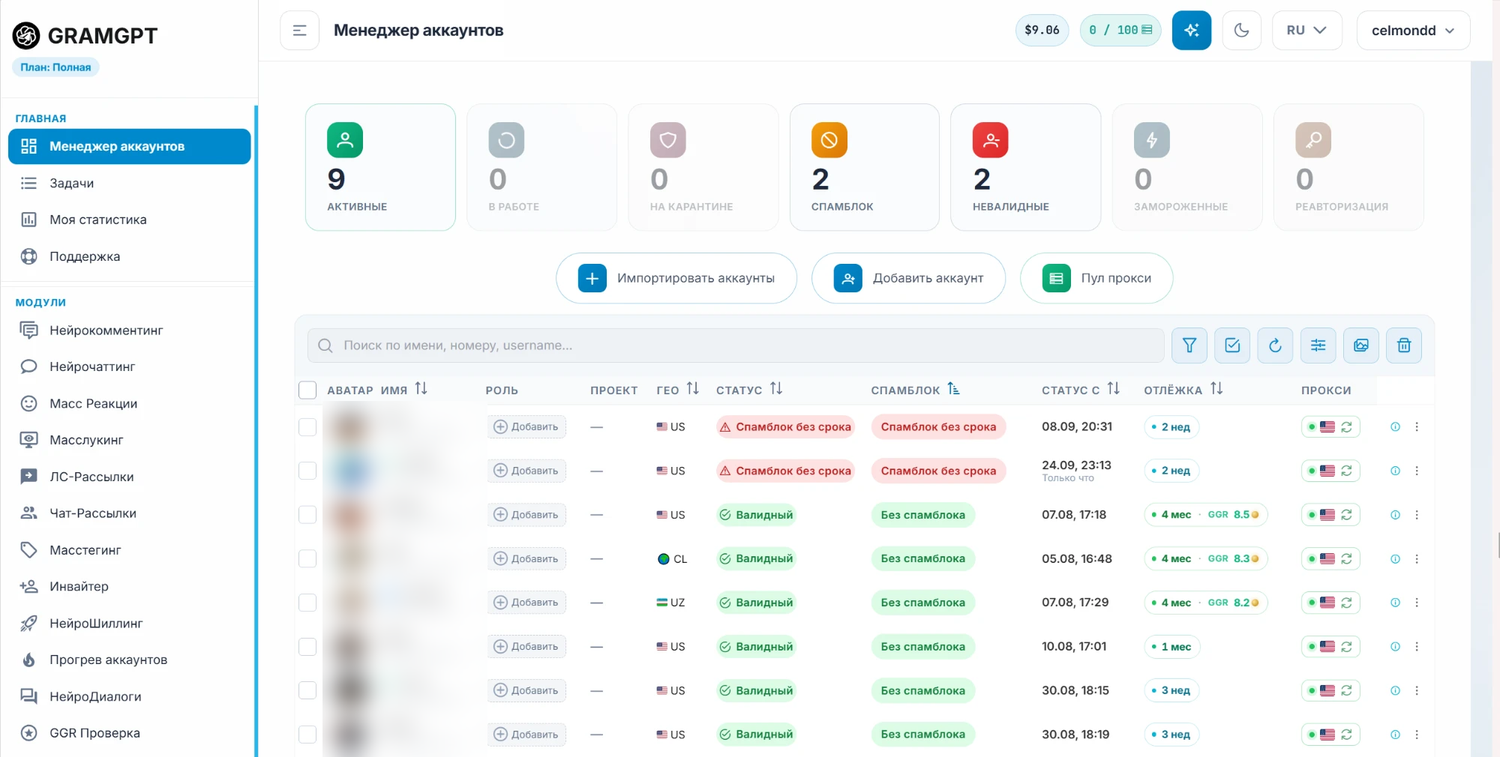
Task: Open the three-dot menu for 08.09 row
Action: 1417,427
